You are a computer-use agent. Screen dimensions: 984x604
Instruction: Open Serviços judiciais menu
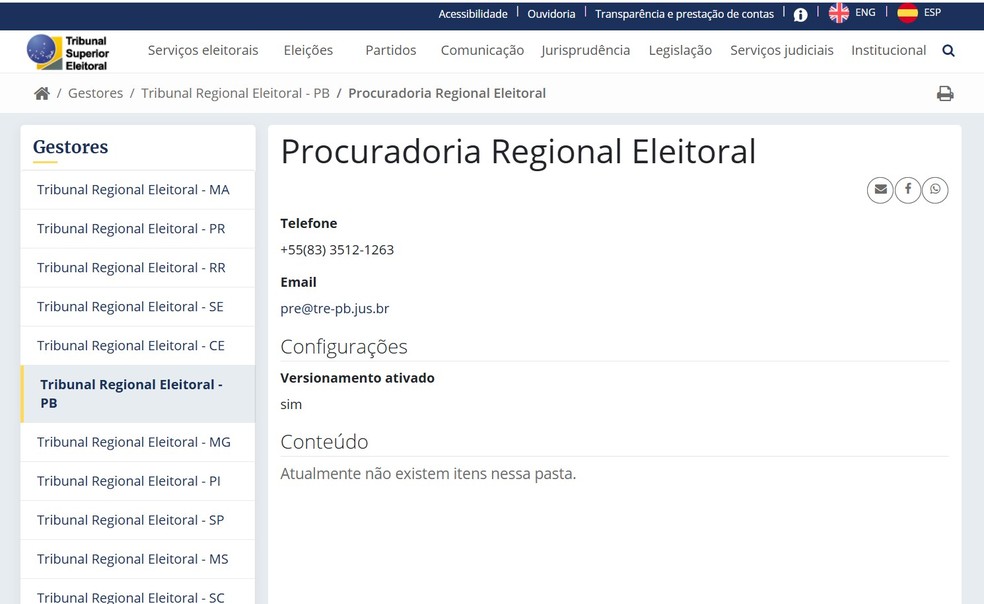[x=781, y=50]
